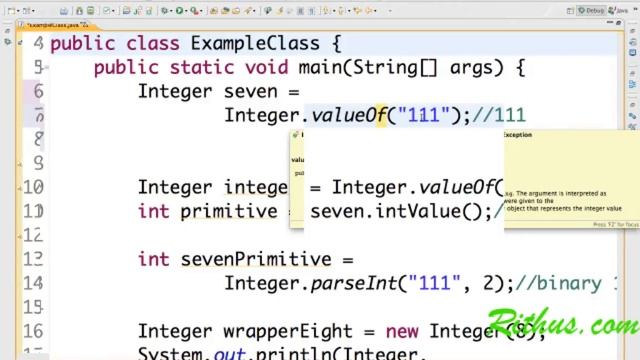
Task: Open the Run configurations dropdown arrow
Action: click(186, 11)
